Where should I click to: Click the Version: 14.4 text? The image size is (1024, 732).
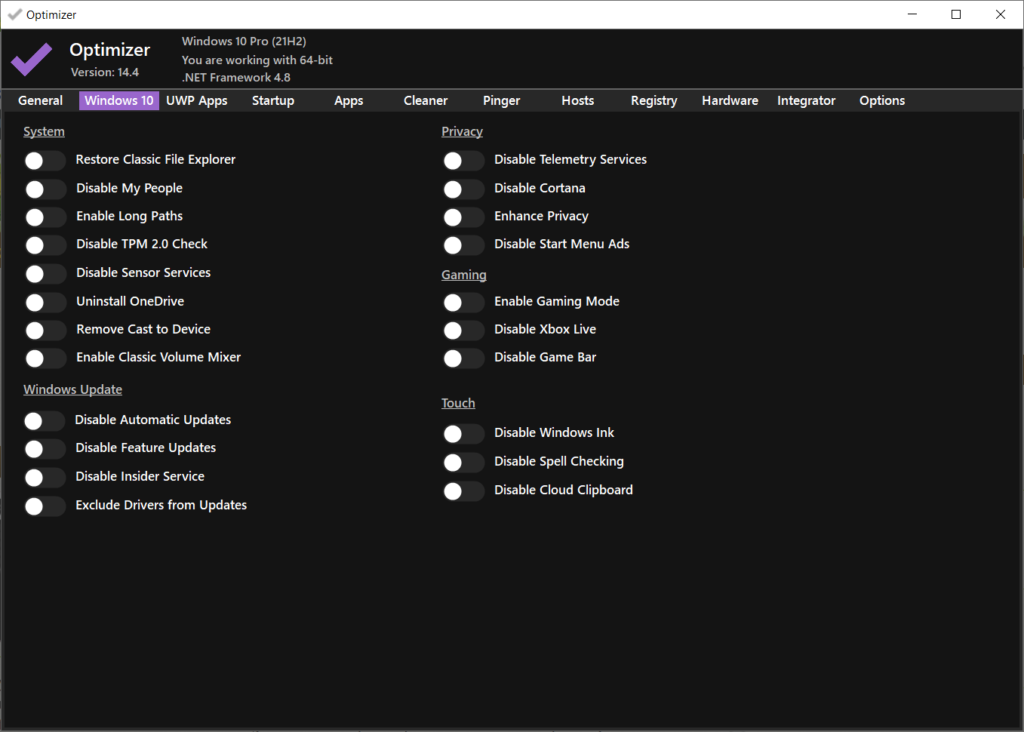[104, 72]
